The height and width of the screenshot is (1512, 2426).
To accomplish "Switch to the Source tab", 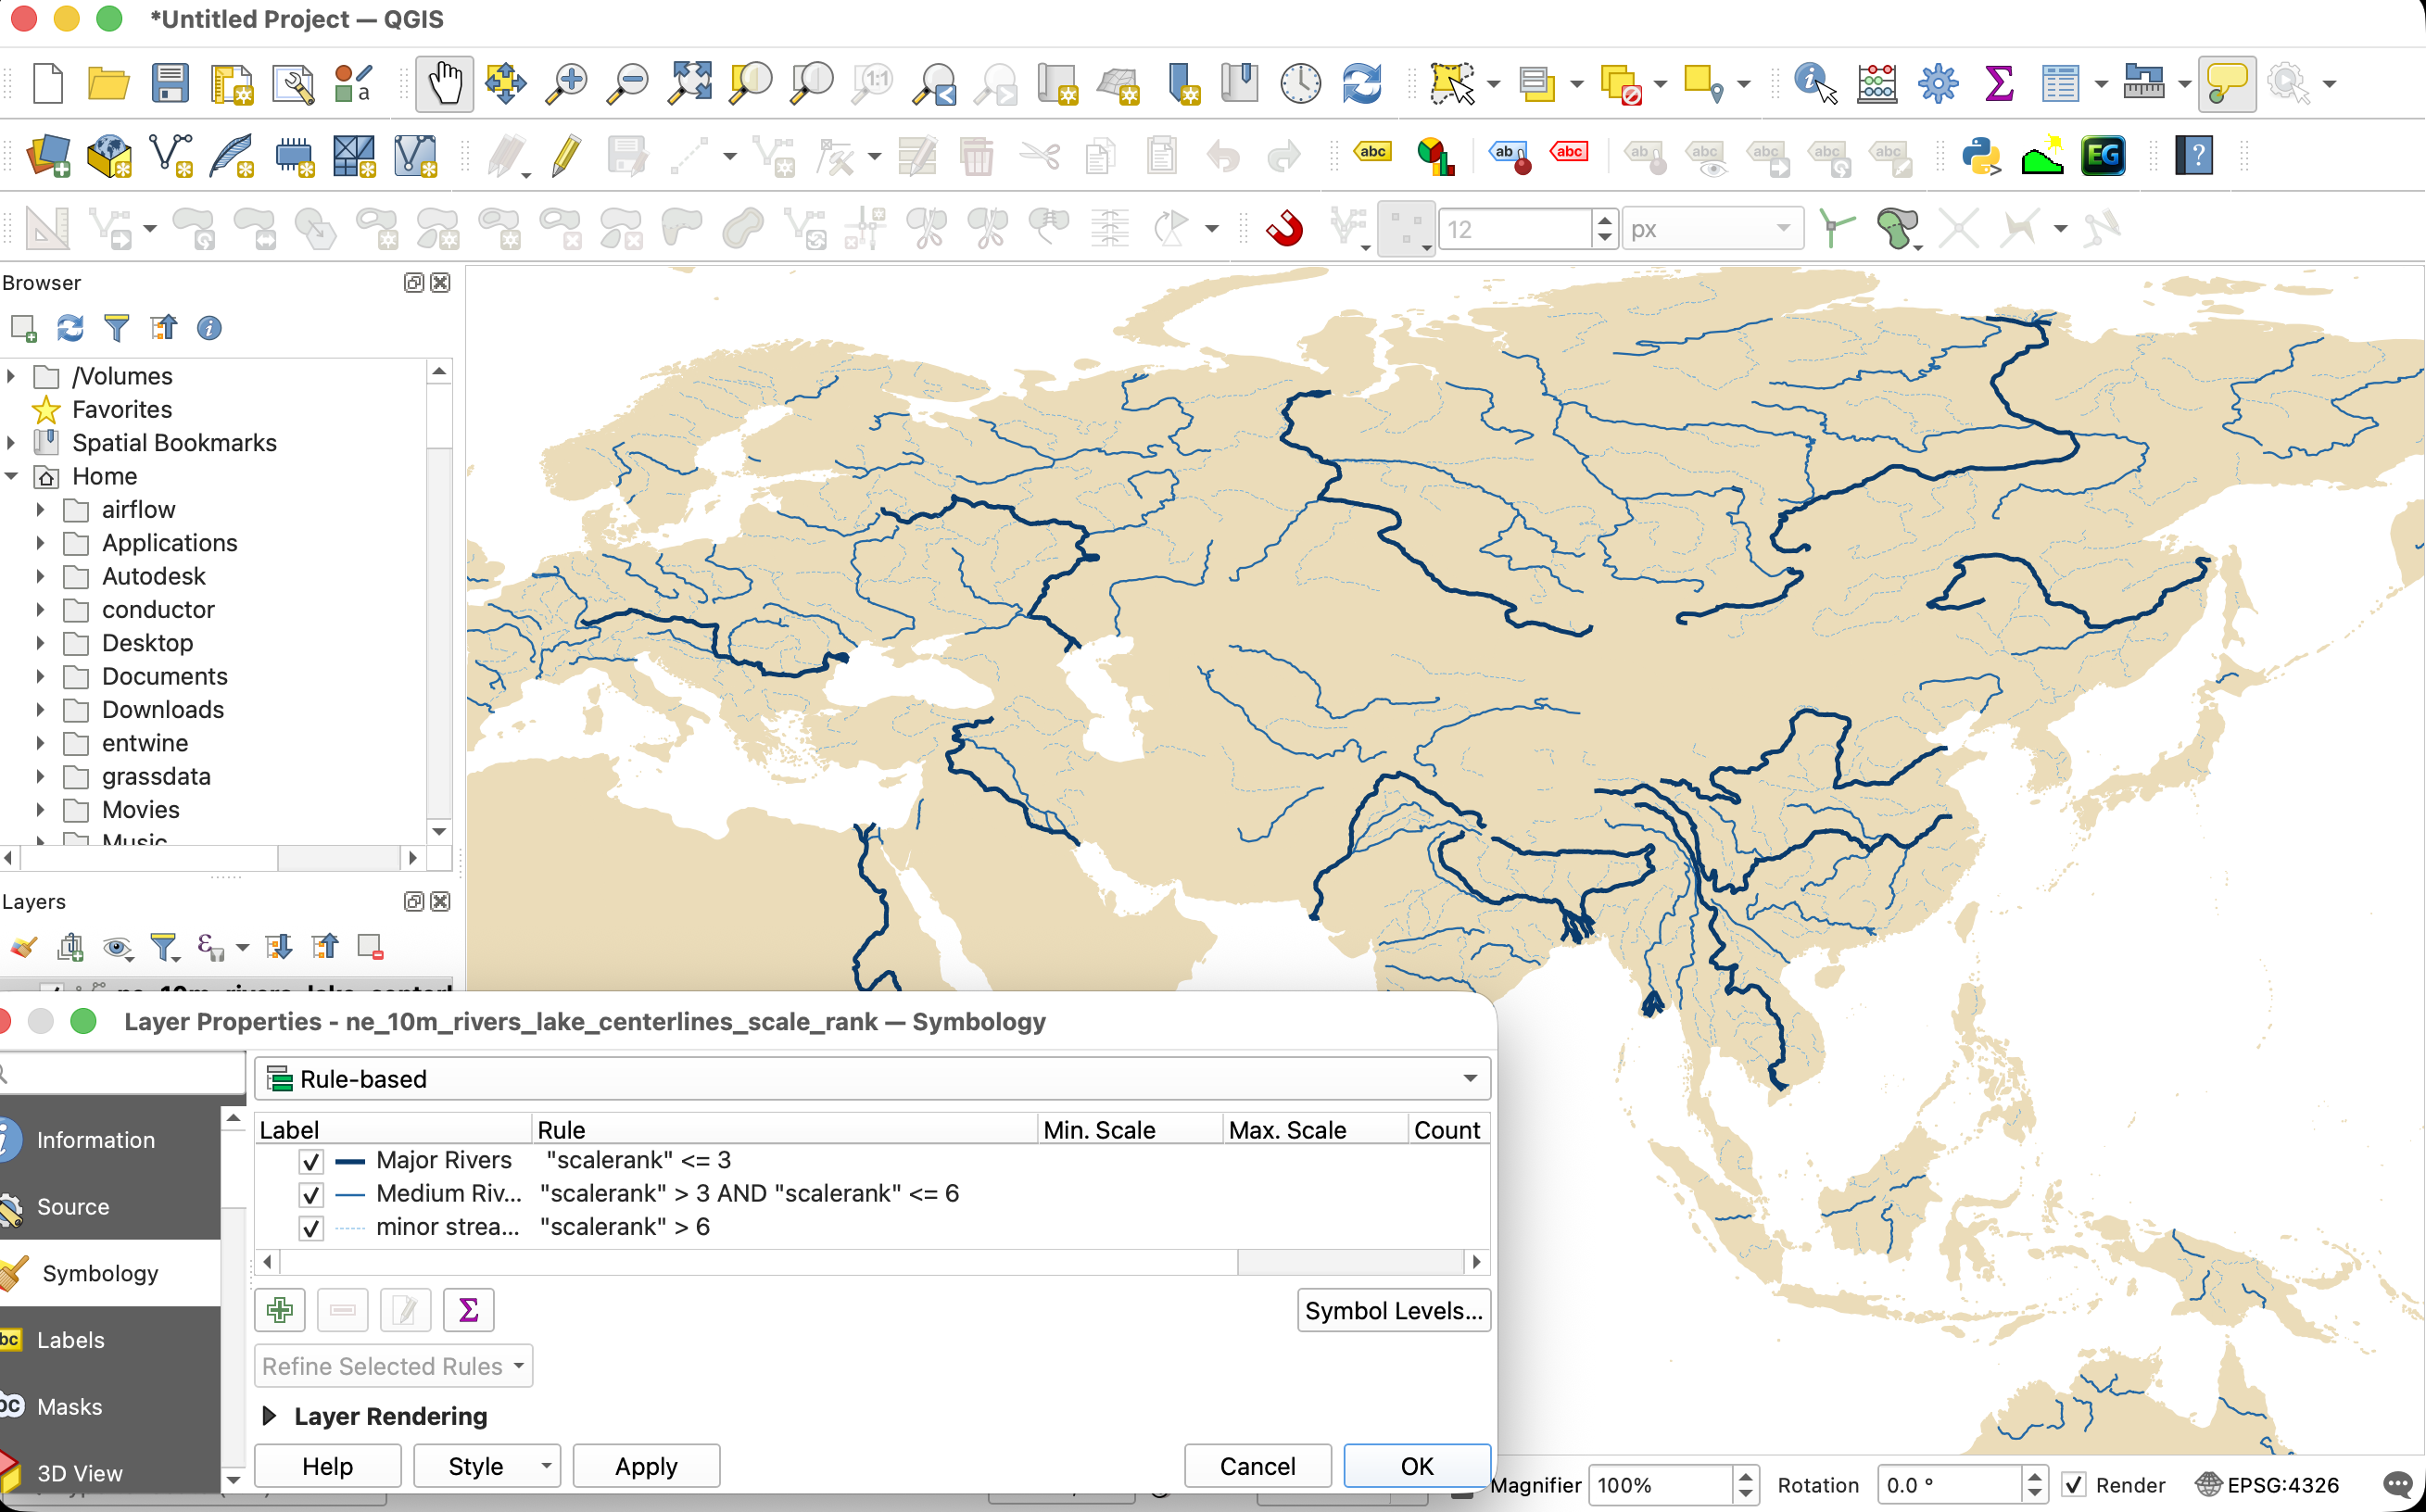I will tap(110, 1207).
